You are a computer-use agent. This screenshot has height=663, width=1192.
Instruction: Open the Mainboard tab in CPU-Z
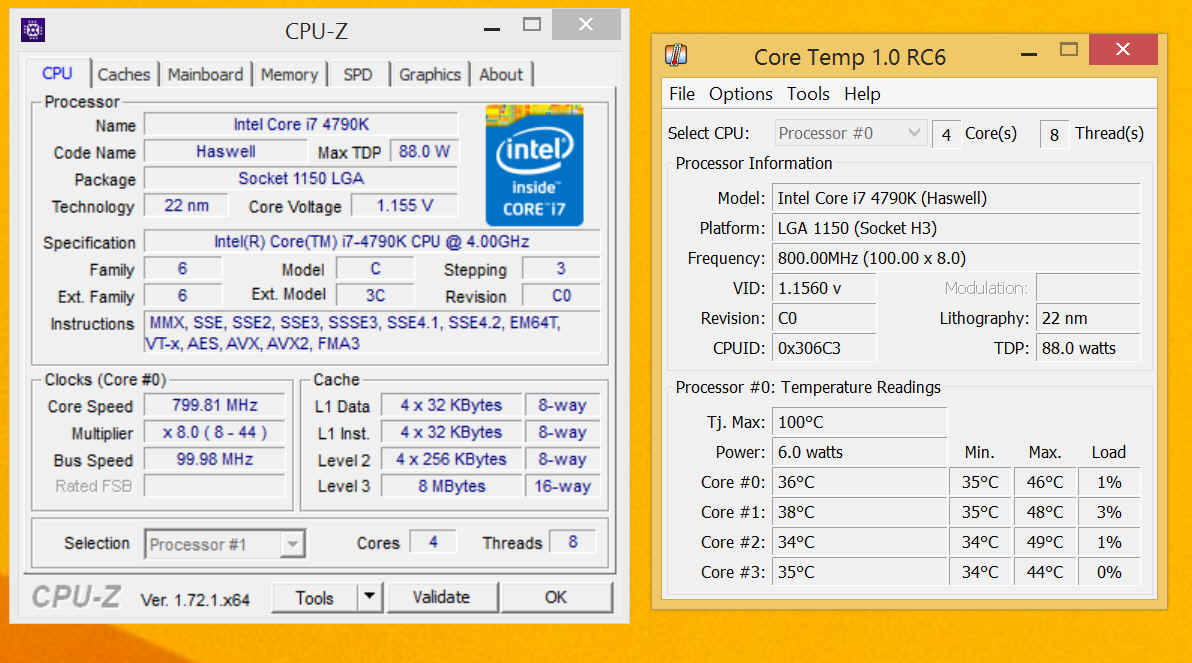point(205,75)
